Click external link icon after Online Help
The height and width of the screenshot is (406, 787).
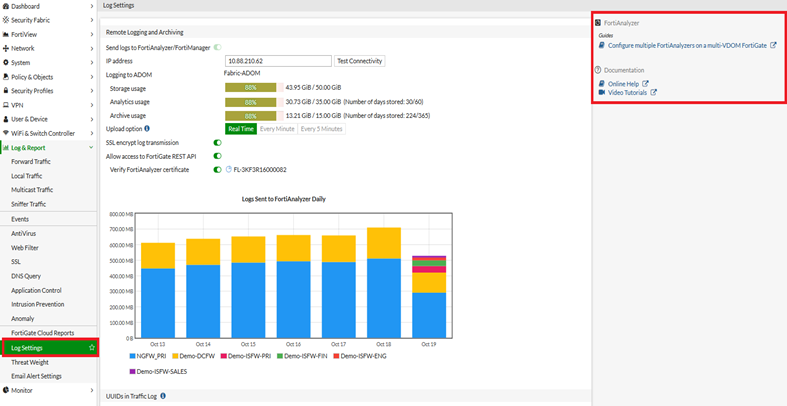point(645,84)
